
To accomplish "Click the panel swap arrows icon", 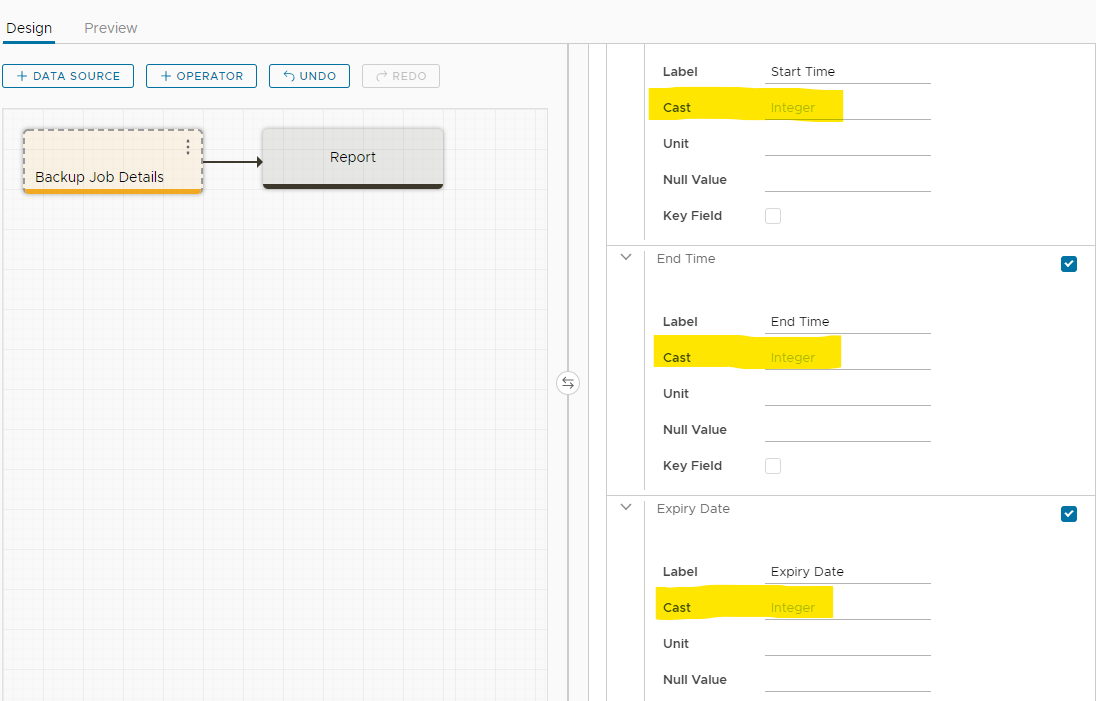I will (568, 383).
